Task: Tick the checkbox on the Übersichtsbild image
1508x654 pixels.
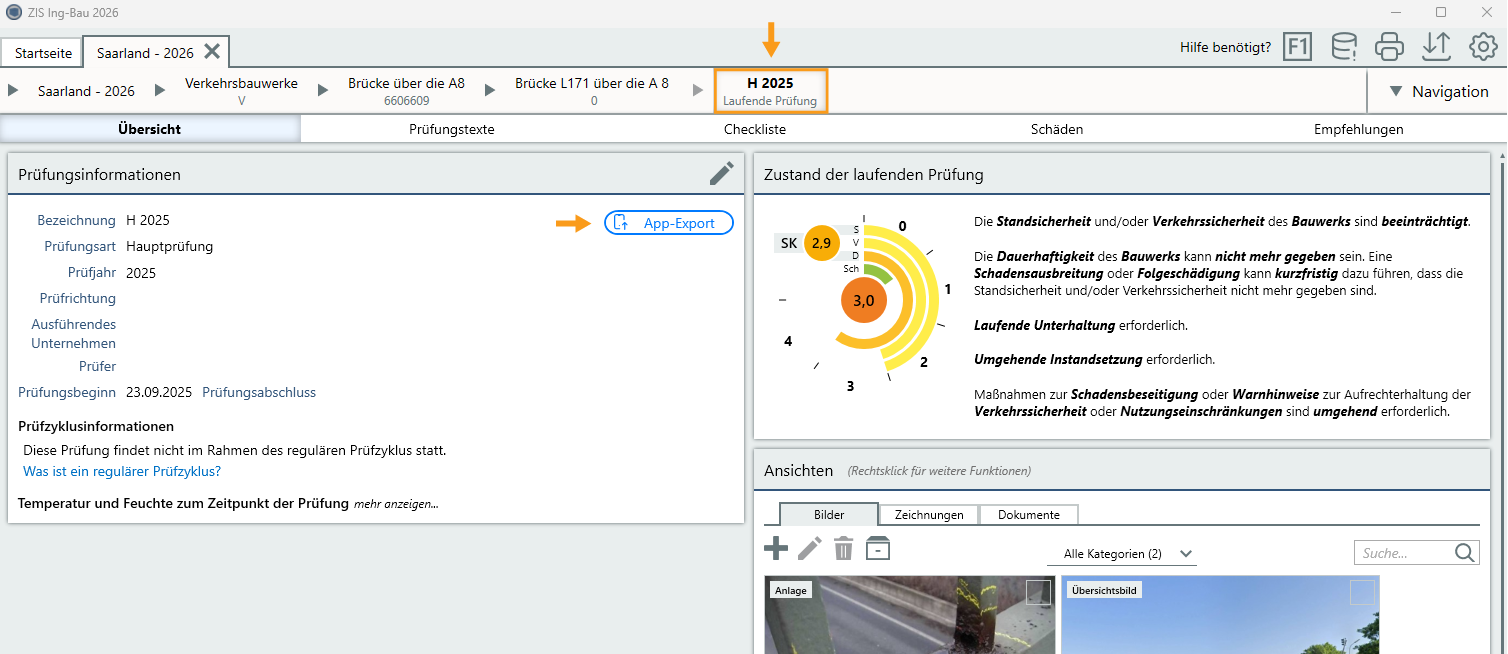Action: (1362, 593)
